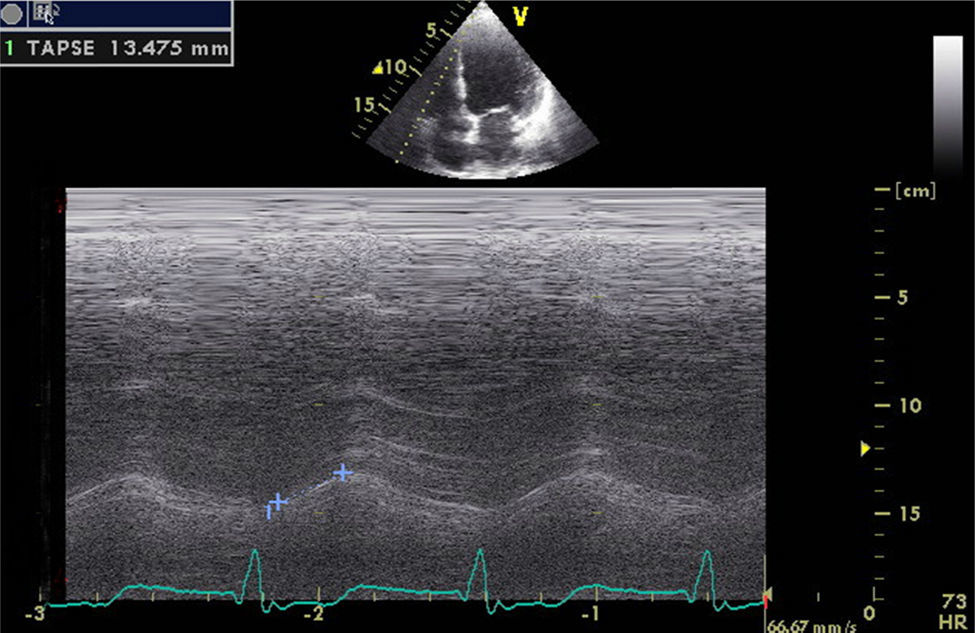This screenshot has height=633, width=975.
Task: Select the lower blue TAPSE caliper cross
Action: 278,501
